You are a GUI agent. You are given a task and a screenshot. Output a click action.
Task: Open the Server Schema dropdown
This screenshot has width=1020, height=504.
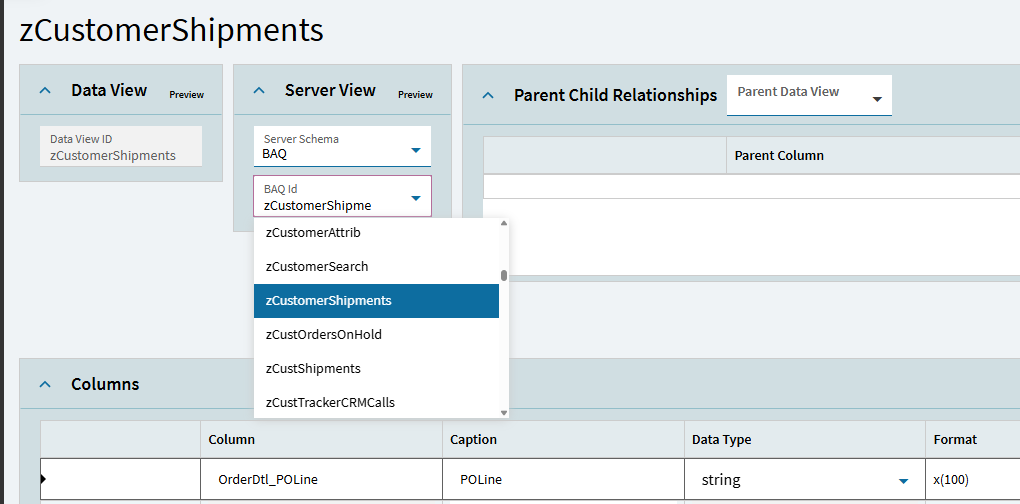point(416,151)
